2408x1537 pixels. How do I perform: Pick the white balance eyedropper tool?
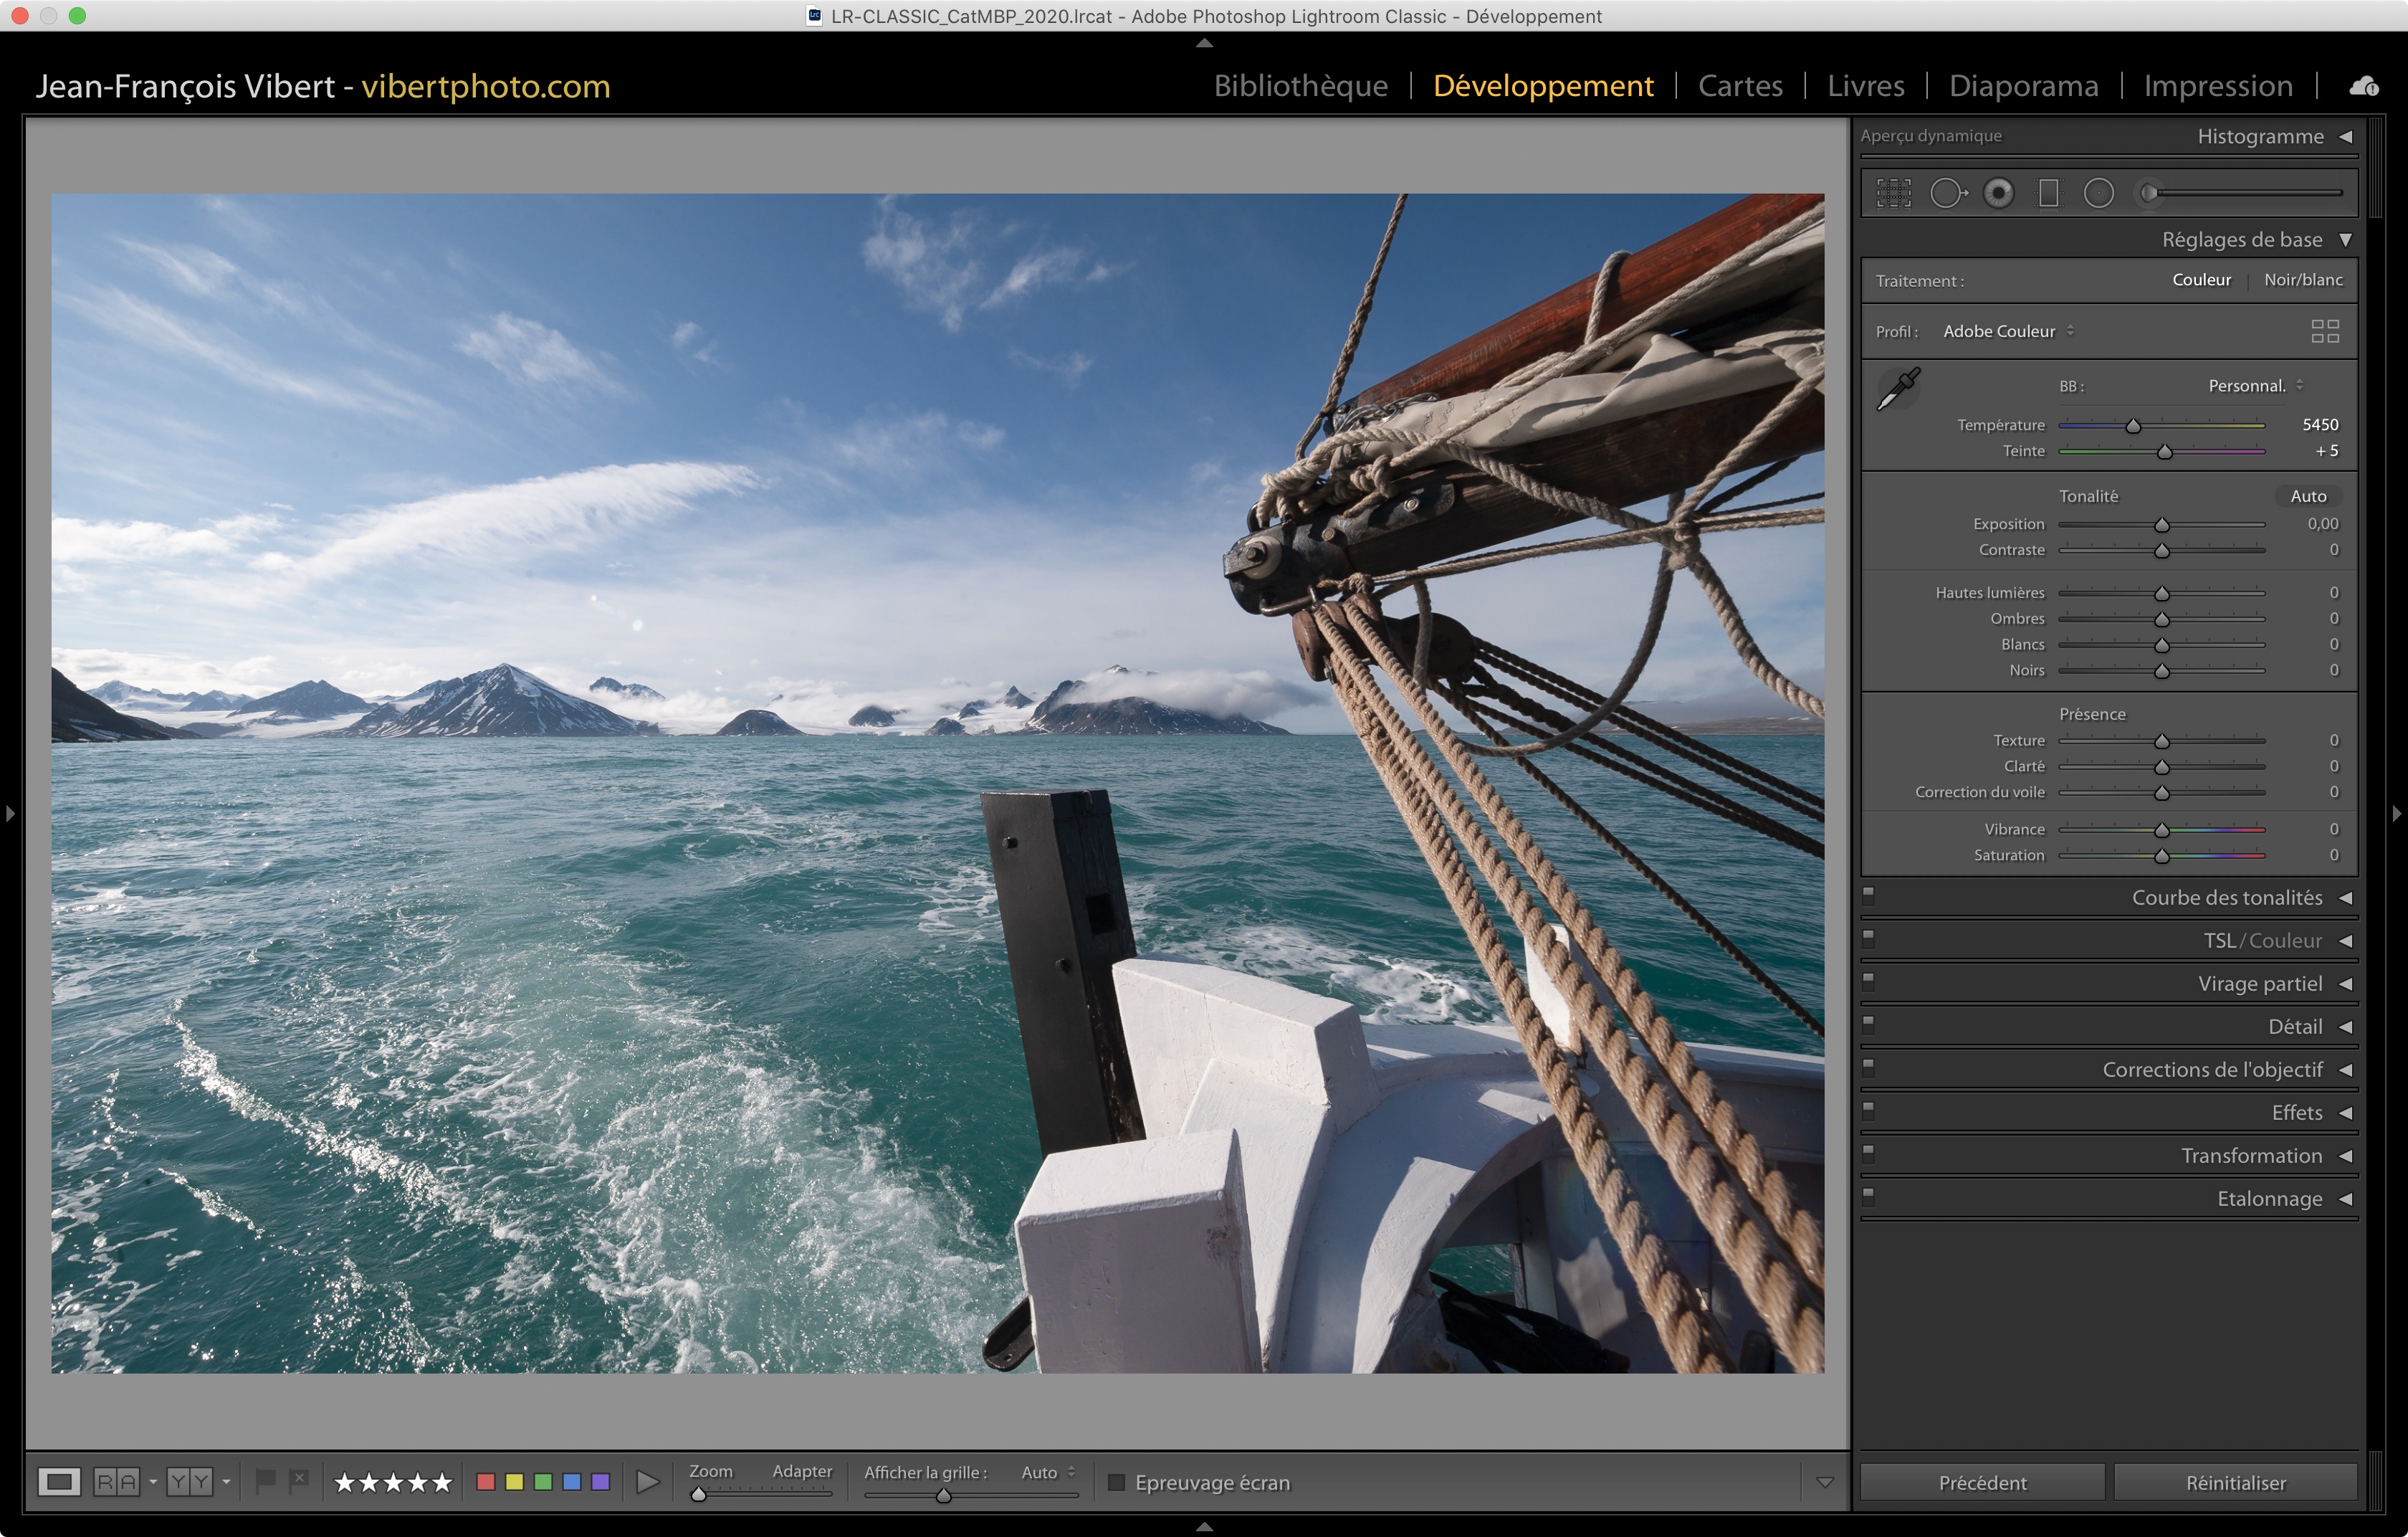tap(1898, 388)
